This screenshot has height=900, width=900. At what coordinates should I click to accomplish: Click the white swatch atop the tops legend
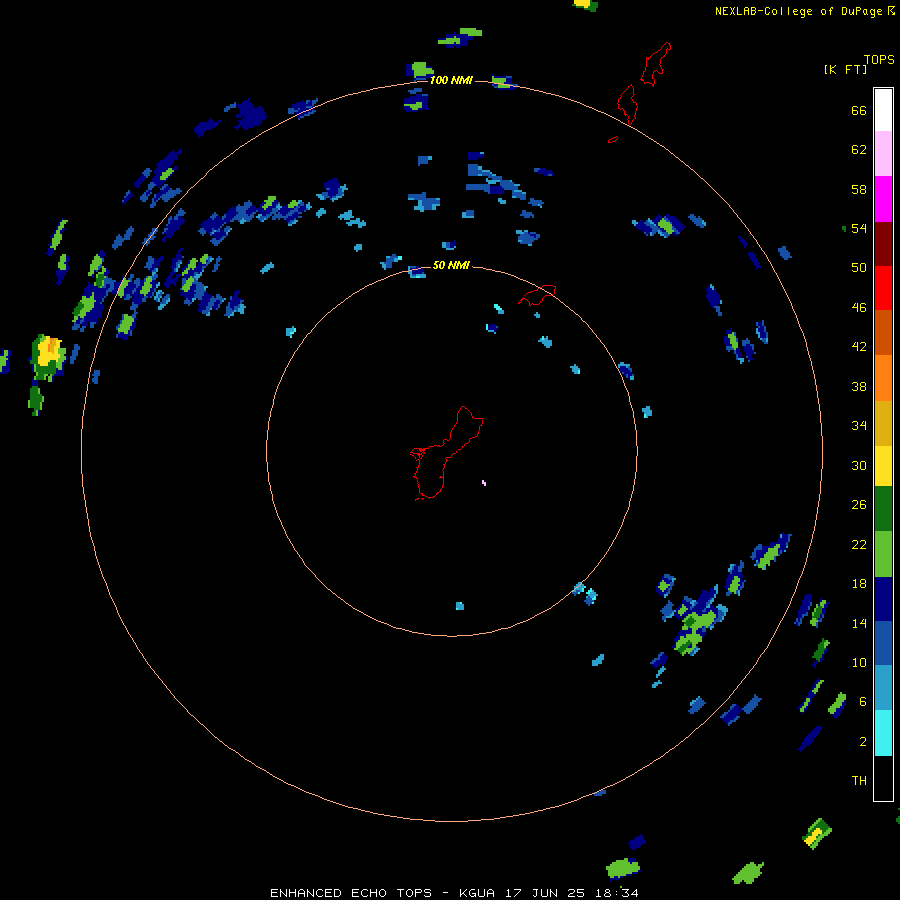pyautogui.click(x=883, y=110)
